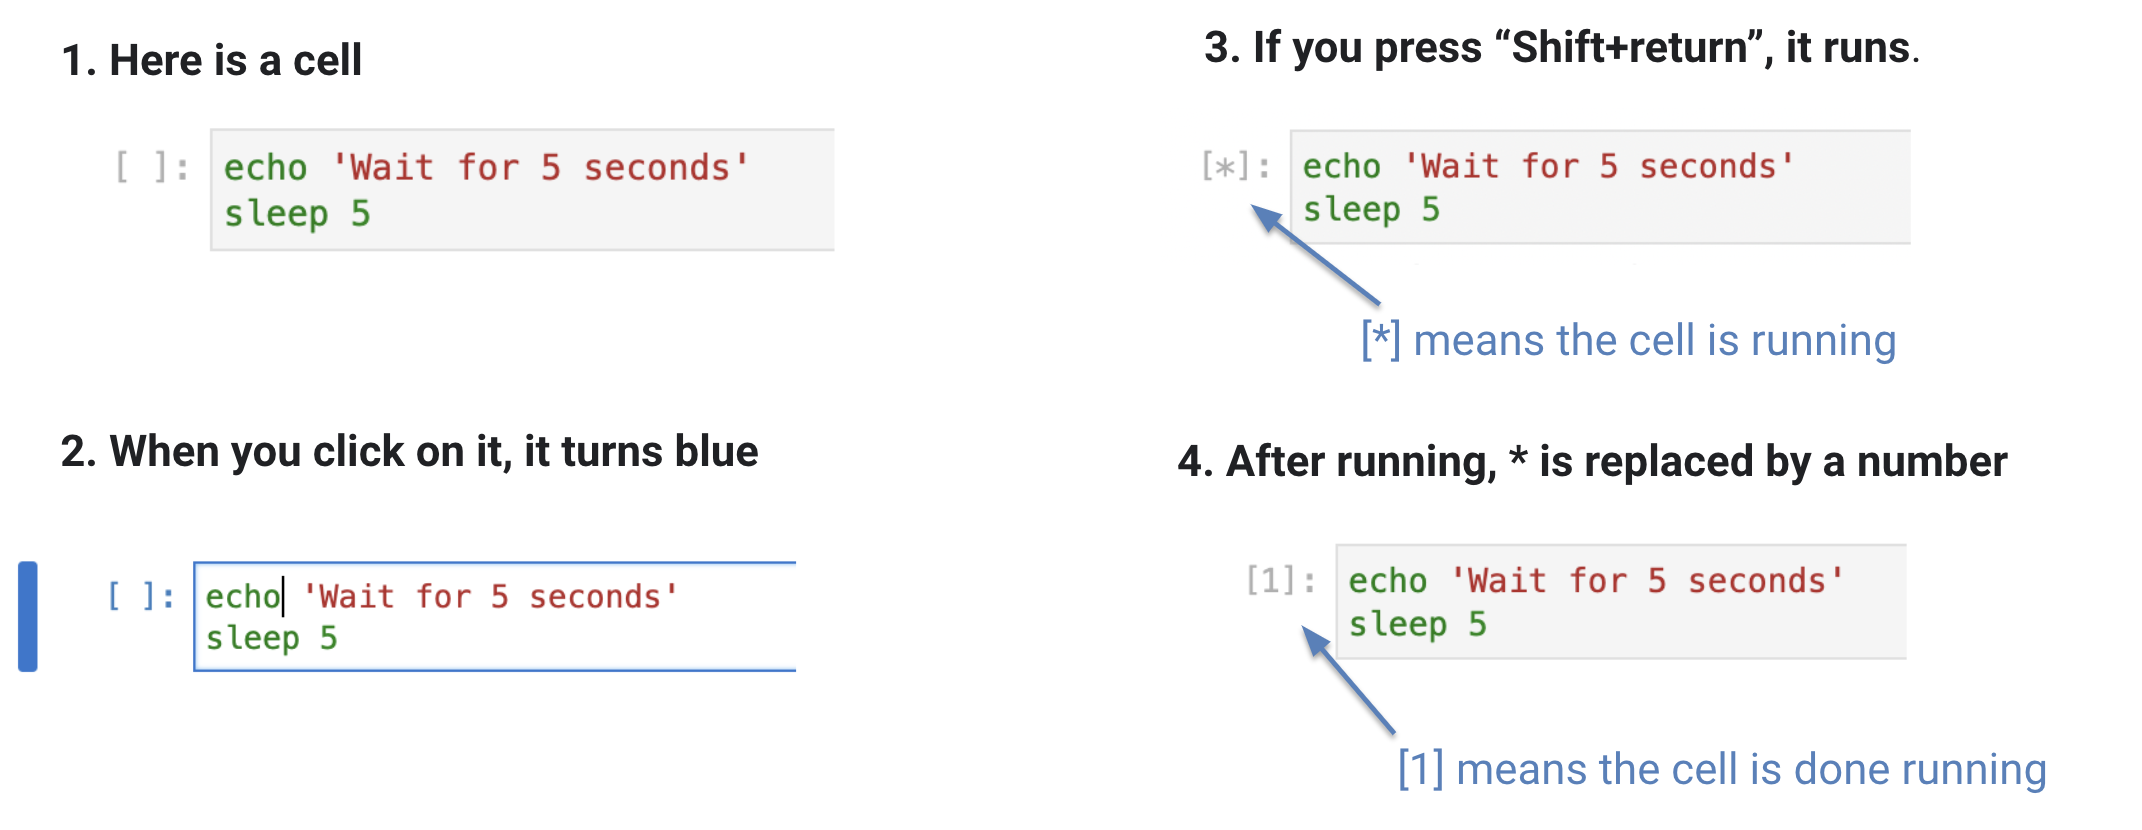Click the heading '1. Here is a cell'

pos(211,60)
